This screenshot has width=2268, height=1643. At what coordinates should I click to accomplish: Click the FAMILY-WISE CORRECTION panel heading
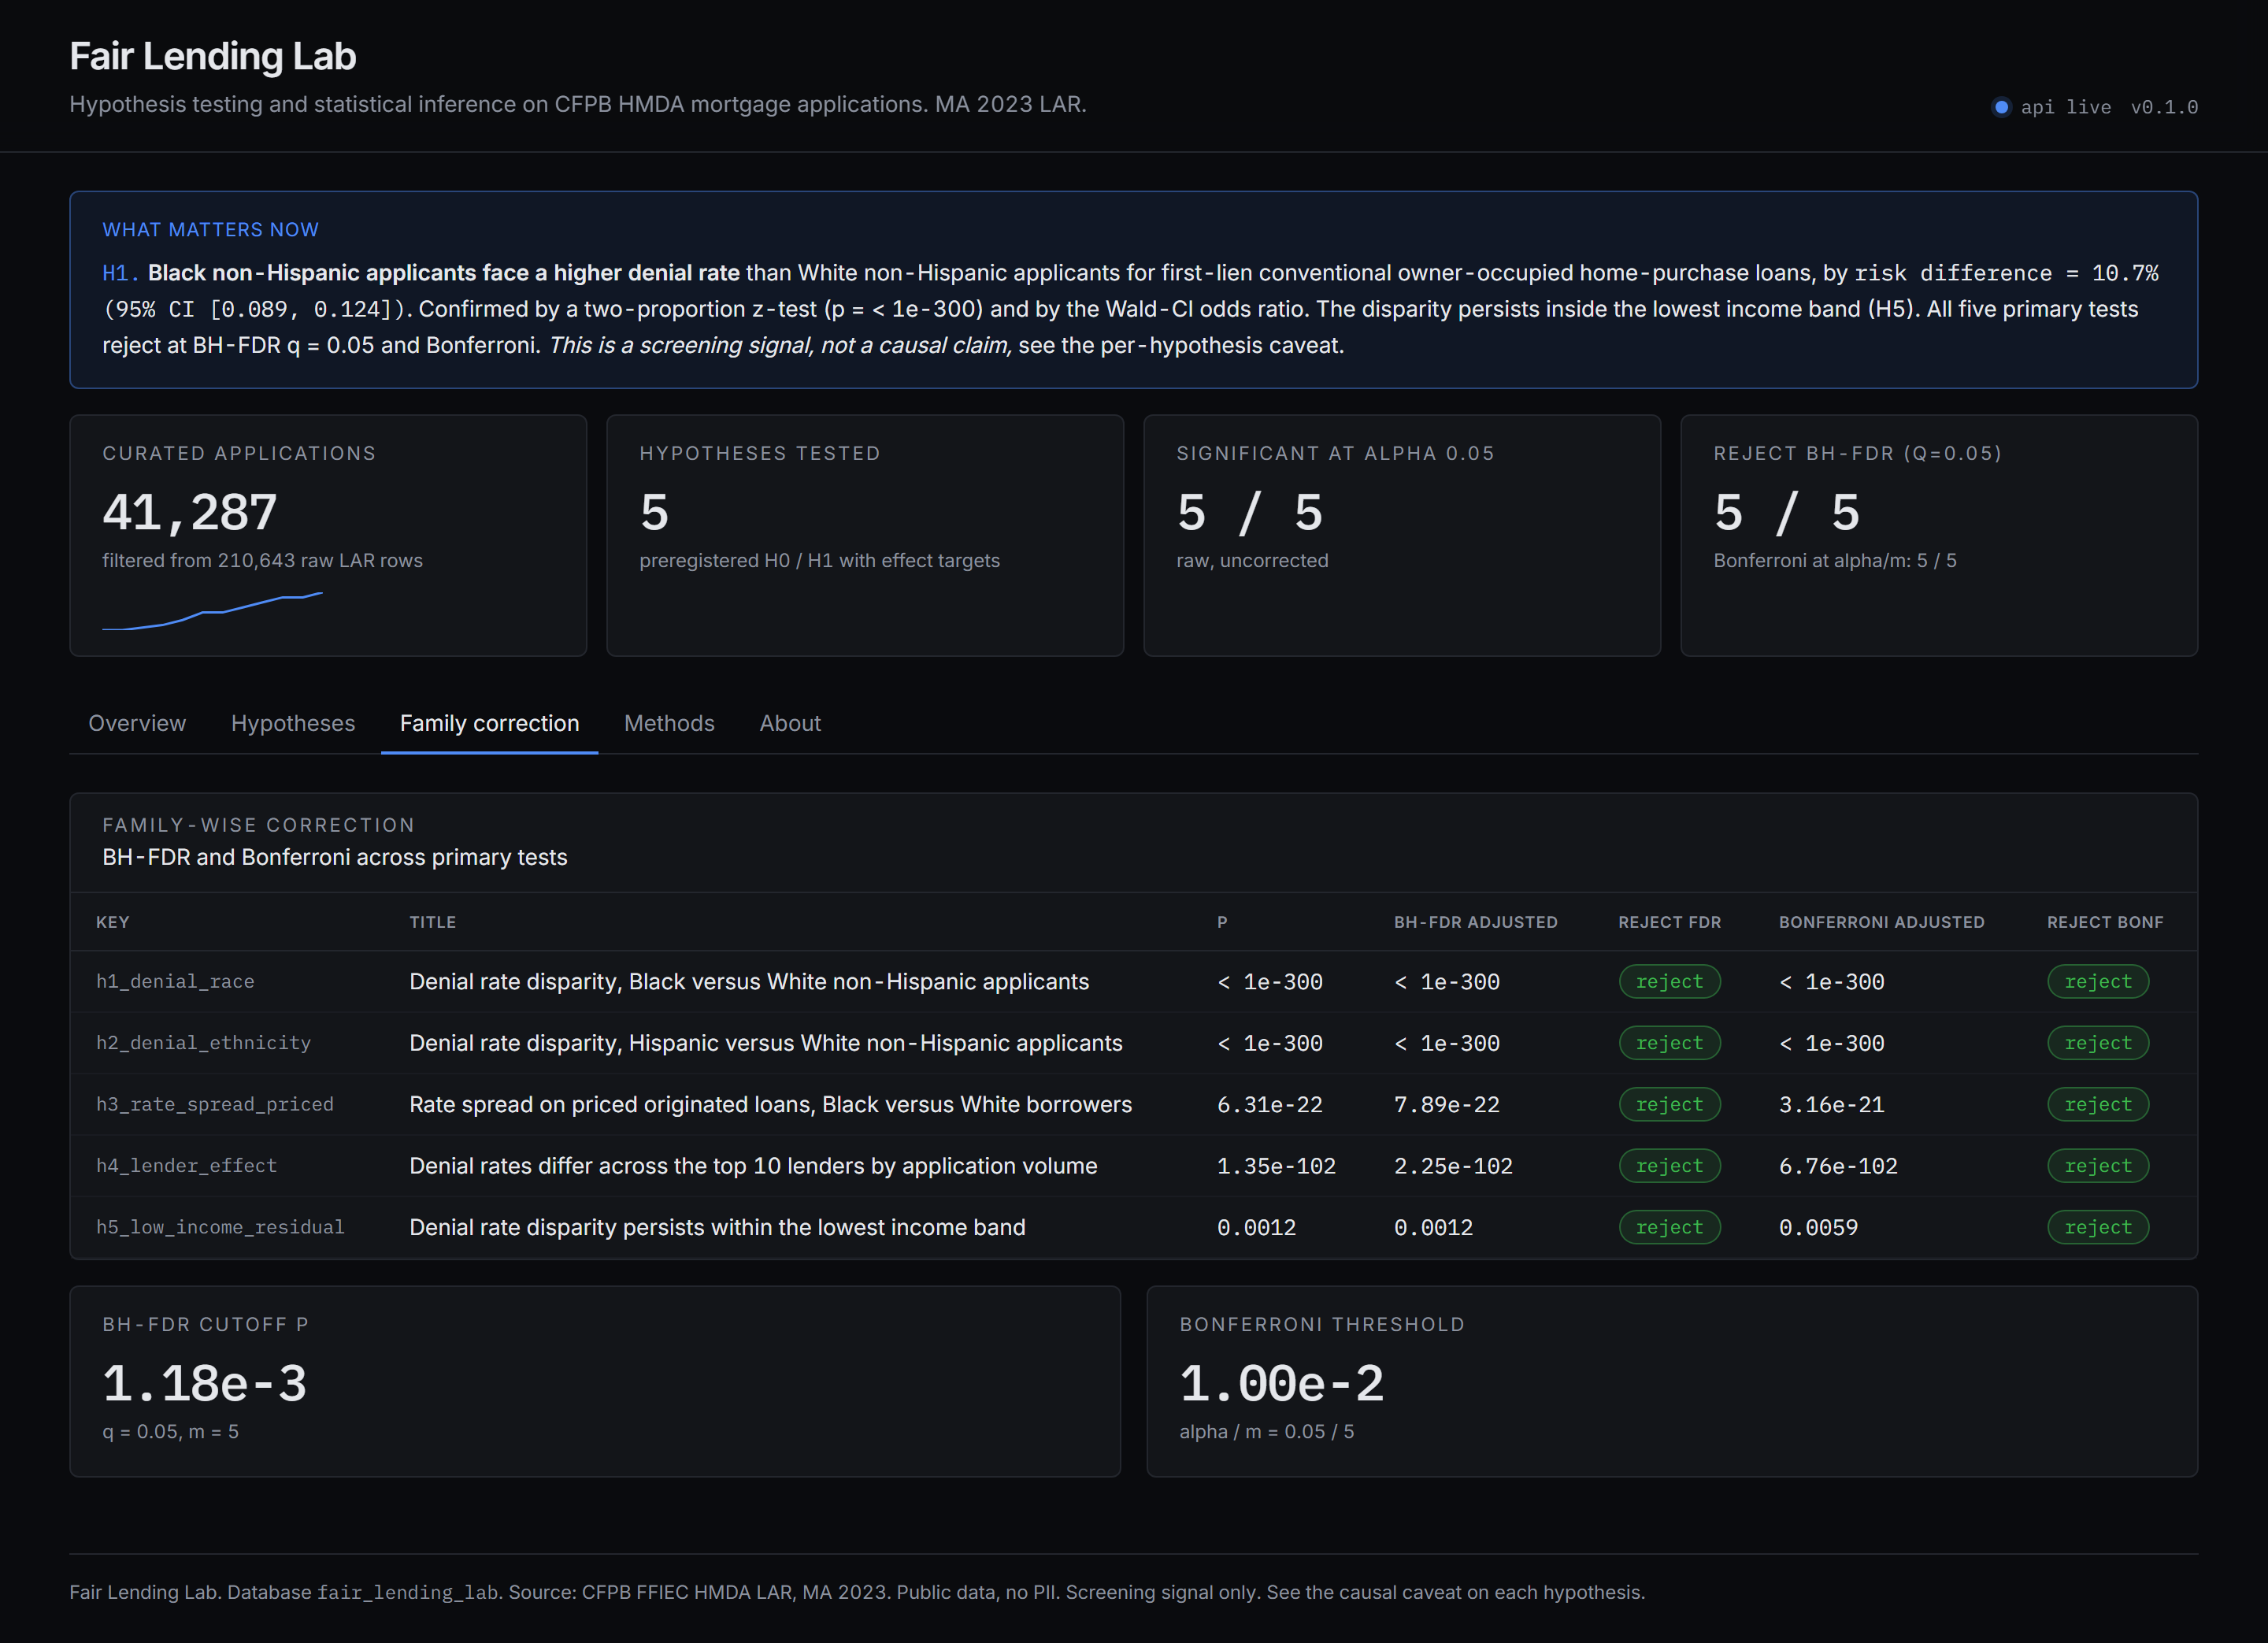point(258,825)
